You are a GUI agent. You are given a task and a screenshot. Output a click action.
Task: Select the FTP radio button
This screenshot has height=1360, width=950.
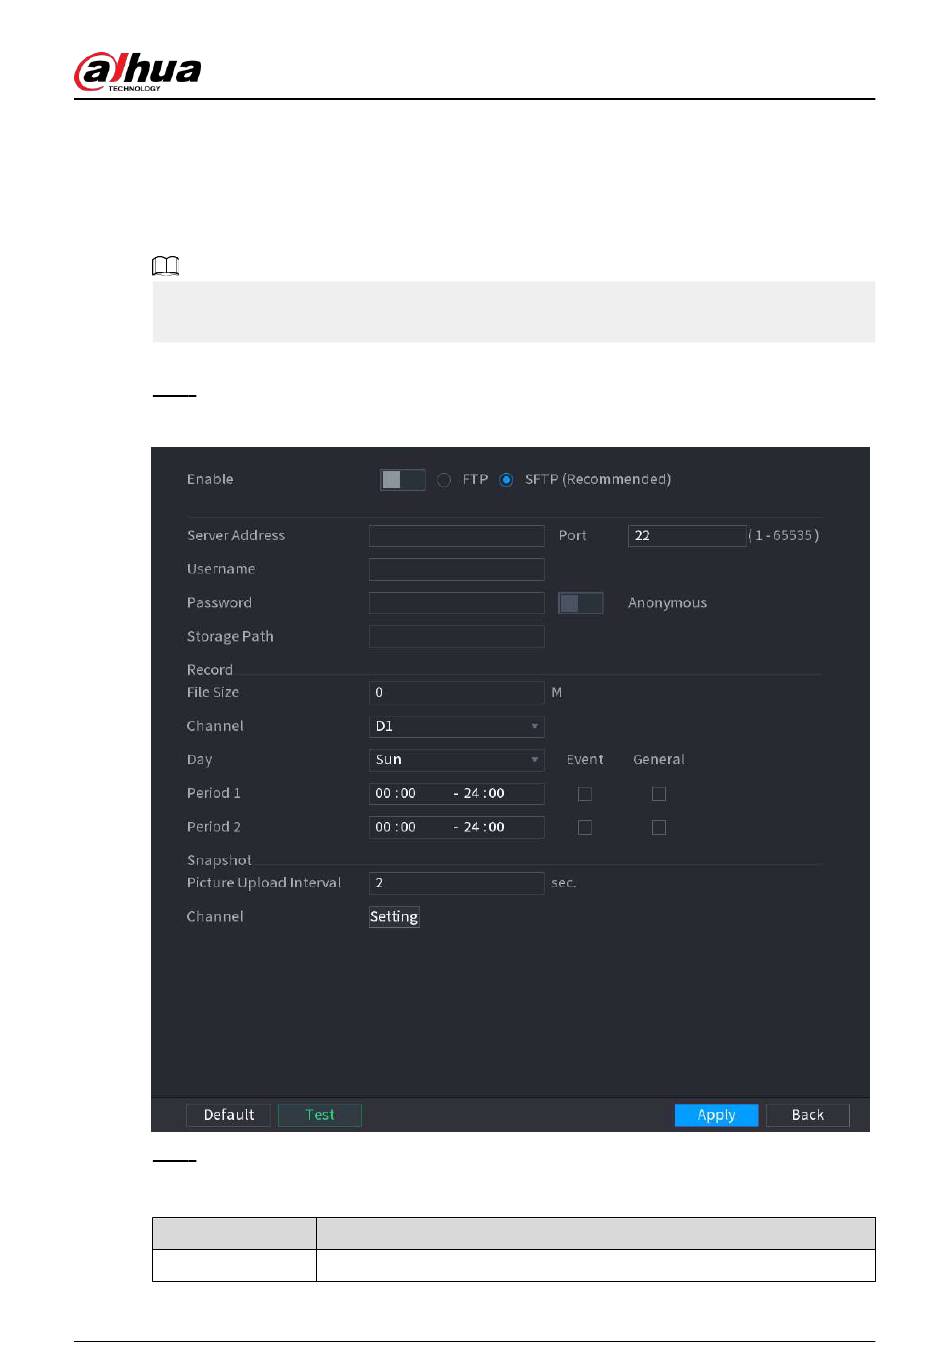pyautogui.click(x=444, y=480)
